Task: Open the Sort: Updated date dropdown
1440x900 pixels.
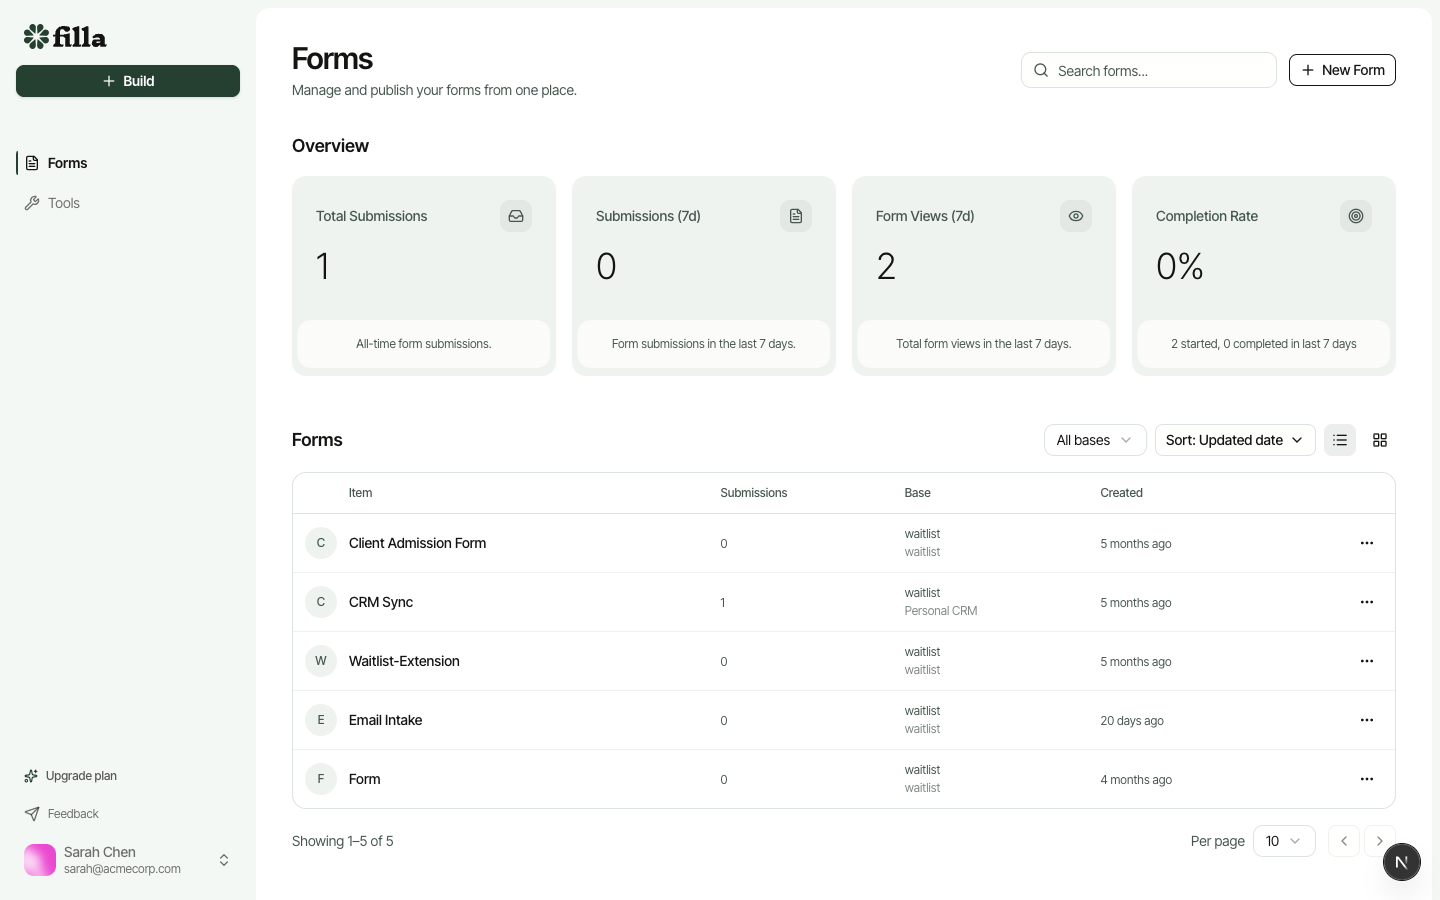Action: (x=1235, y=440)
